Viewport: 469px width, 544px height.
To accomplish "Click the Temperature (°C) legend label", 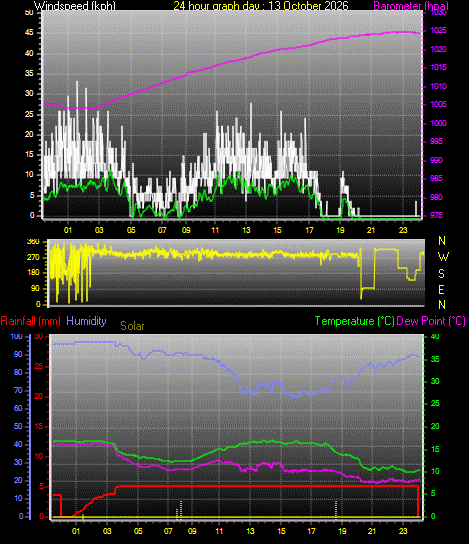I will [355, 321].
